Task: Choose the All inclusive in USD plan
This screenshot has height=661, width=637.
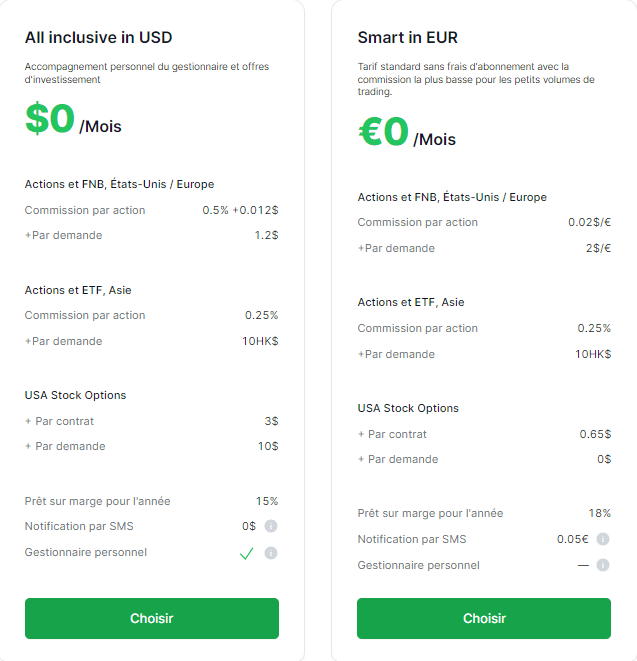Action: click(x=151, y=618)
